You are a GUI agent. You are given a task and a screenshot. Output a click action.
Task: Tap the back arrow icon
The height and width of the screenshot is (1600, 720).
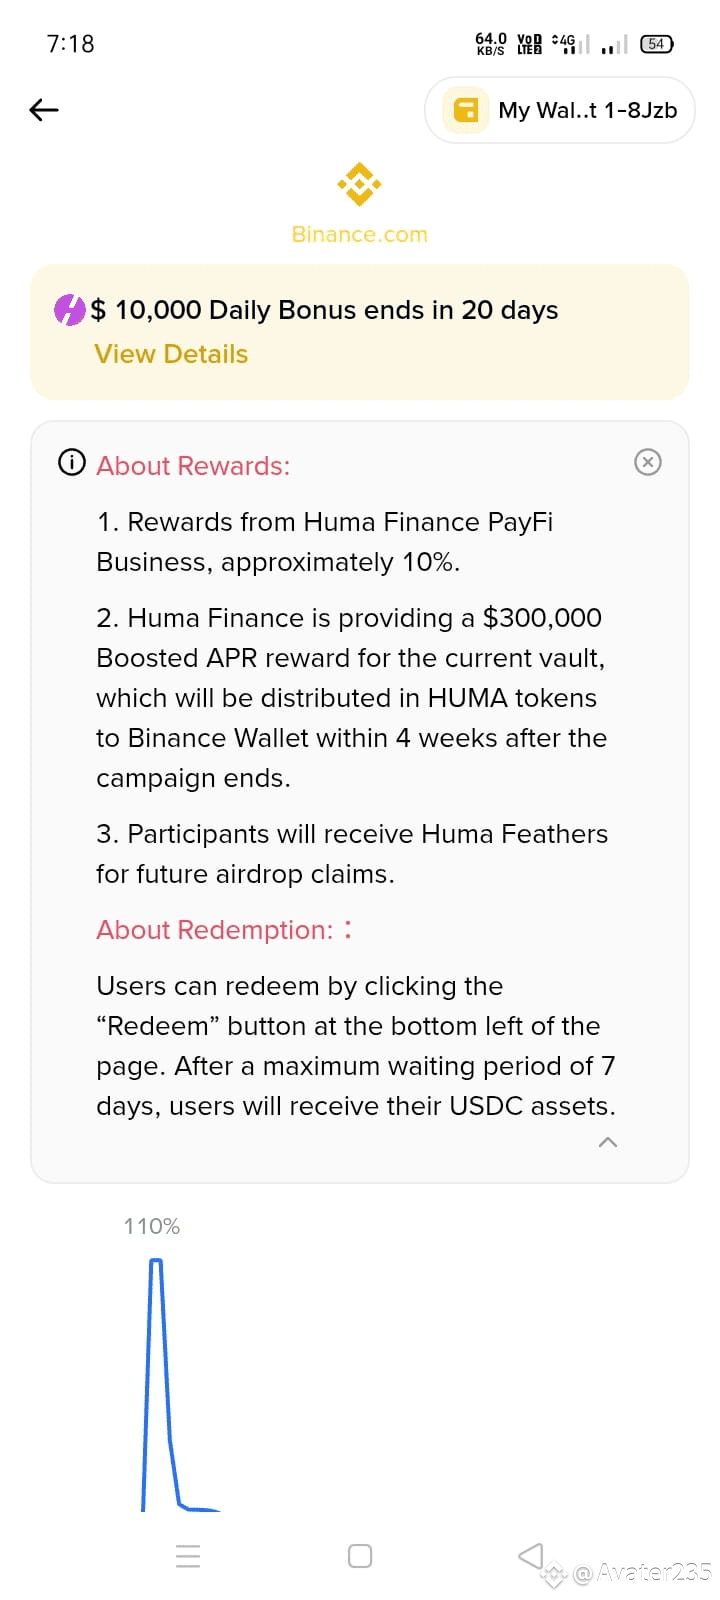coord(44,110)
